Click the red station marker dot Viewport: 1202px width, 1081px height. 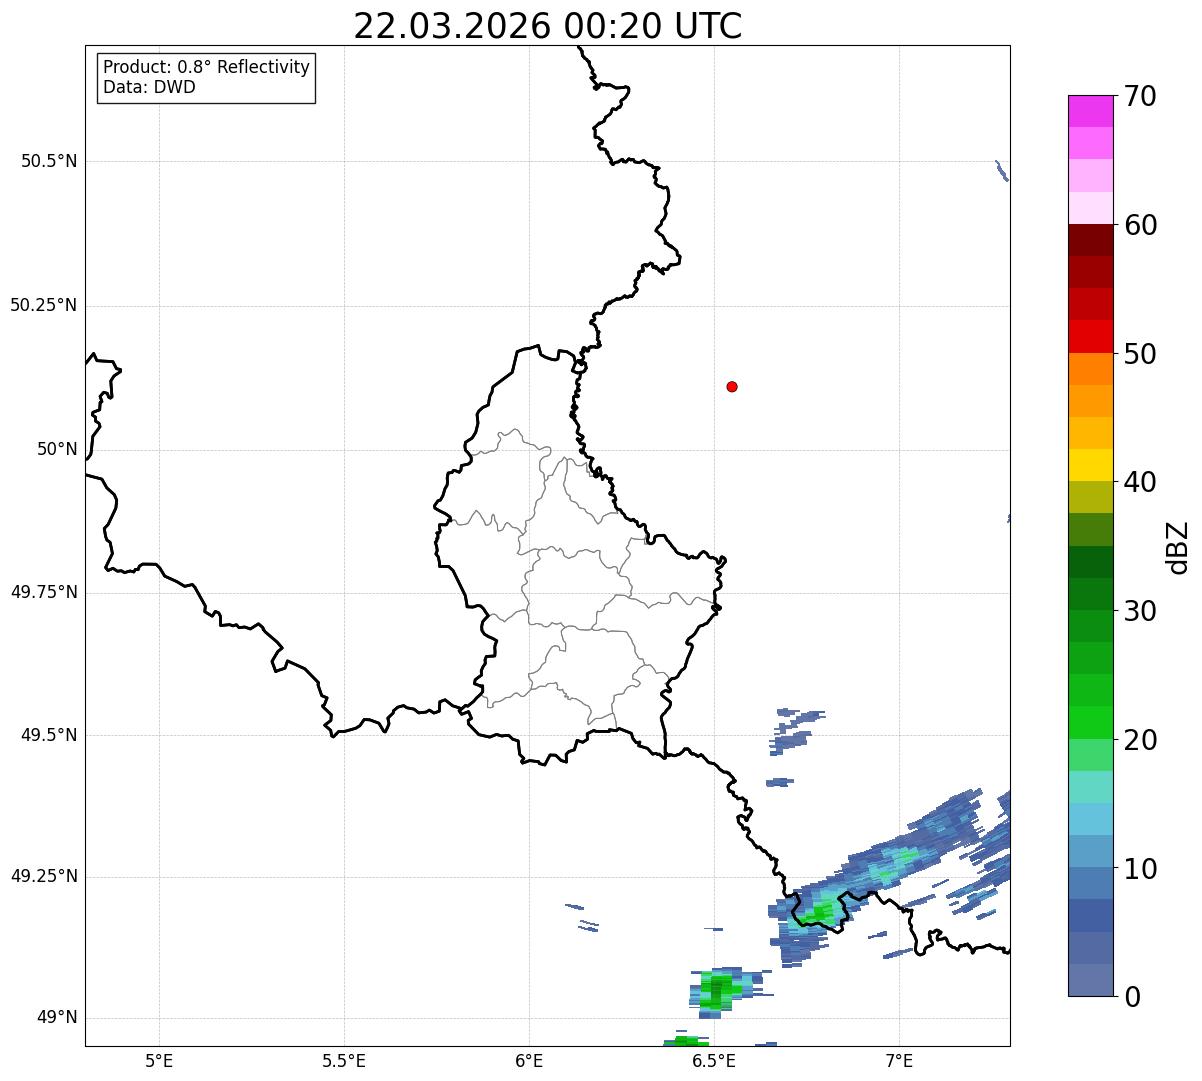point(732,386)
